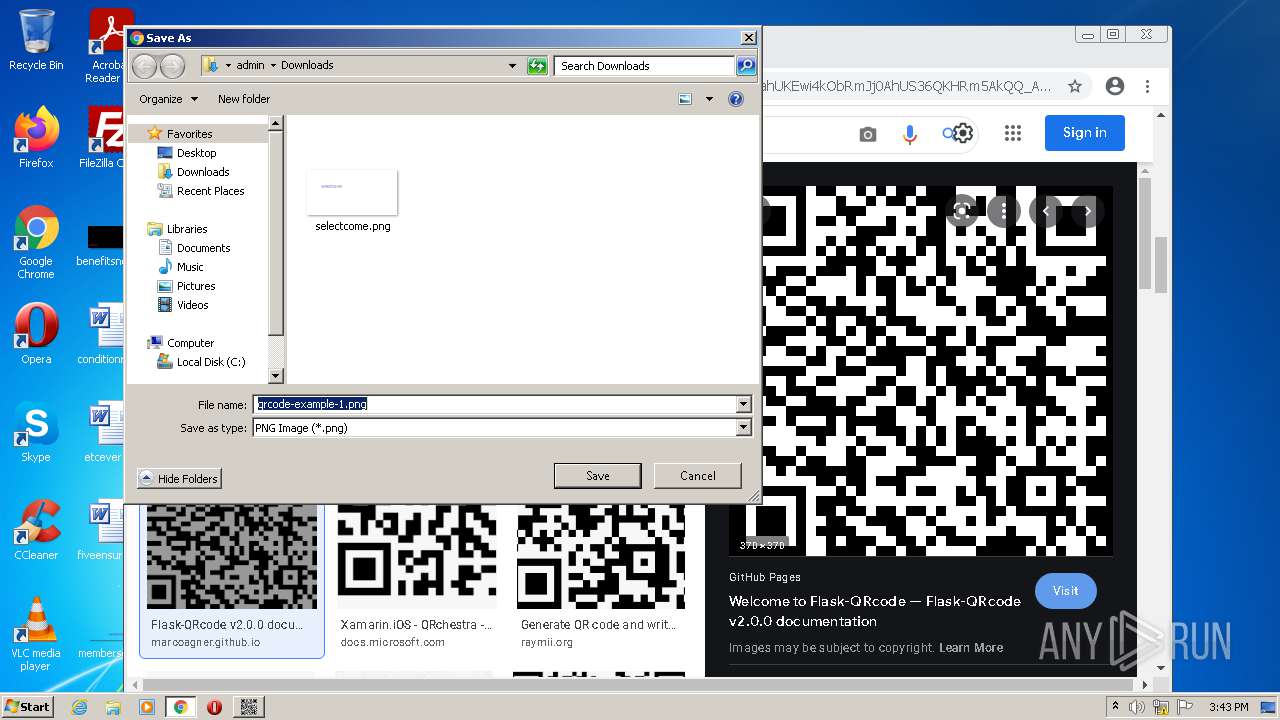The image size is (1280, 720).
Task: Open the Documents library
Action: (203, 248)
